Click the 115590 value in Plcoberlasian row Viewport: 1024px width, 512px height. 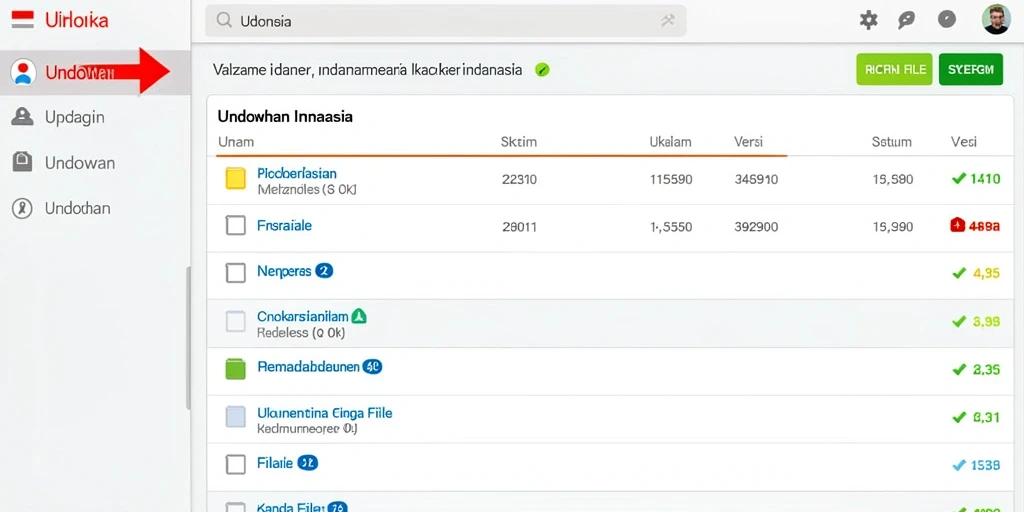671,179
